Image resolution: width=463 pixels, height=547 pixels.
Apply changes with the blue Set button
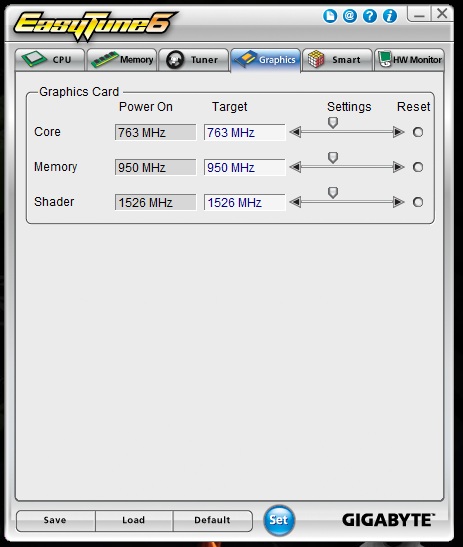[x=279, y=520]
